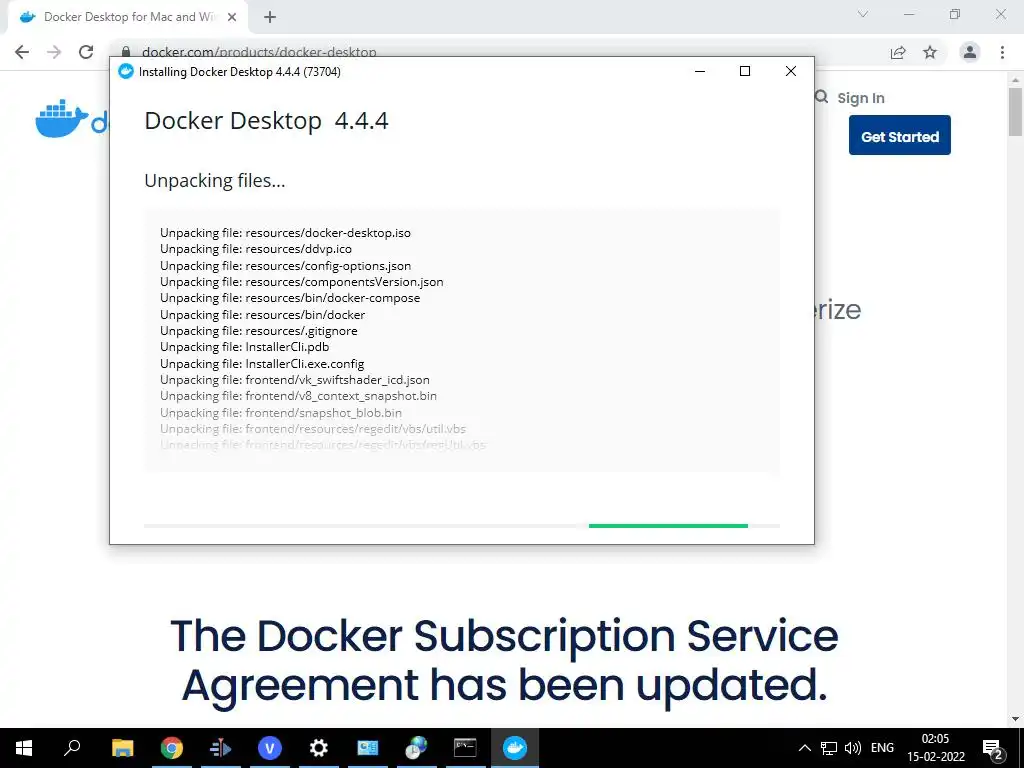The width and height of the screenshot is (1024, 768).
Task: Open File Explorer from the taskbar
Action: 122,748
